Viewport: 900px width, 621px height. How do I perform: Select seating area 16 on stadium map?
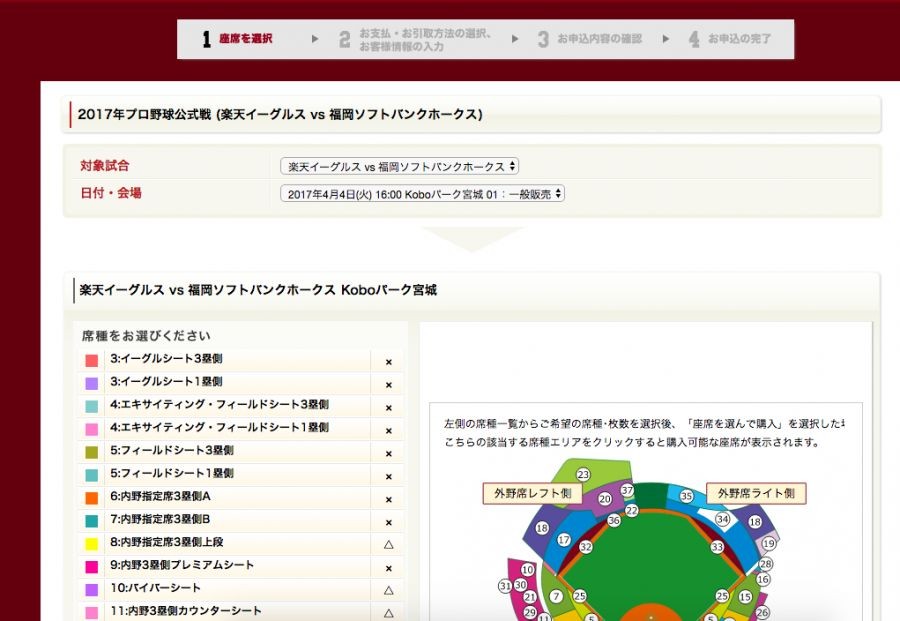click(x=763, y=579)
